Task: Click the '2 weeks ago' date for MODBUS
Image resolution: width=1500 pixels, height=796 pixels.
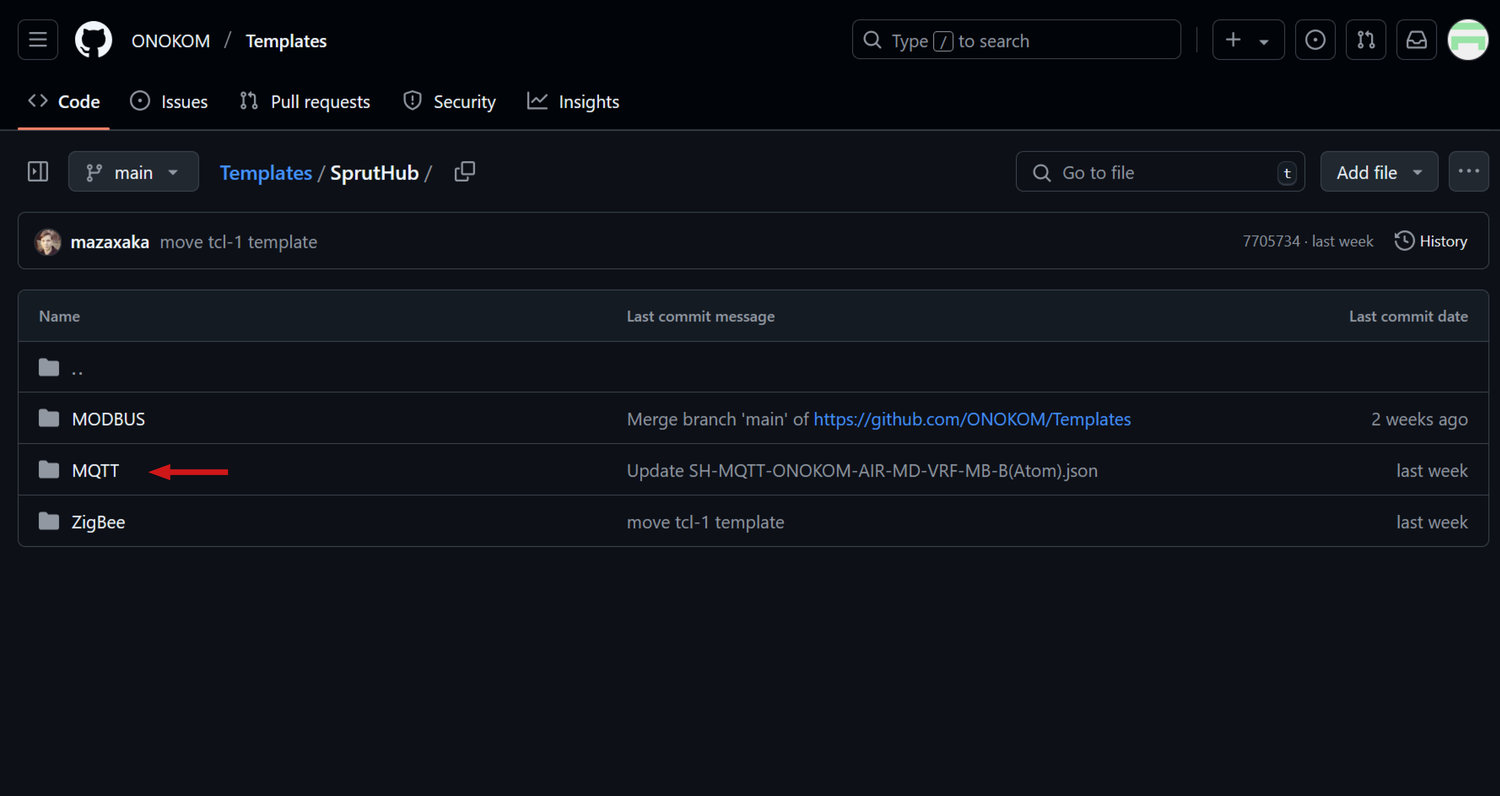Action: (1420, 419)
